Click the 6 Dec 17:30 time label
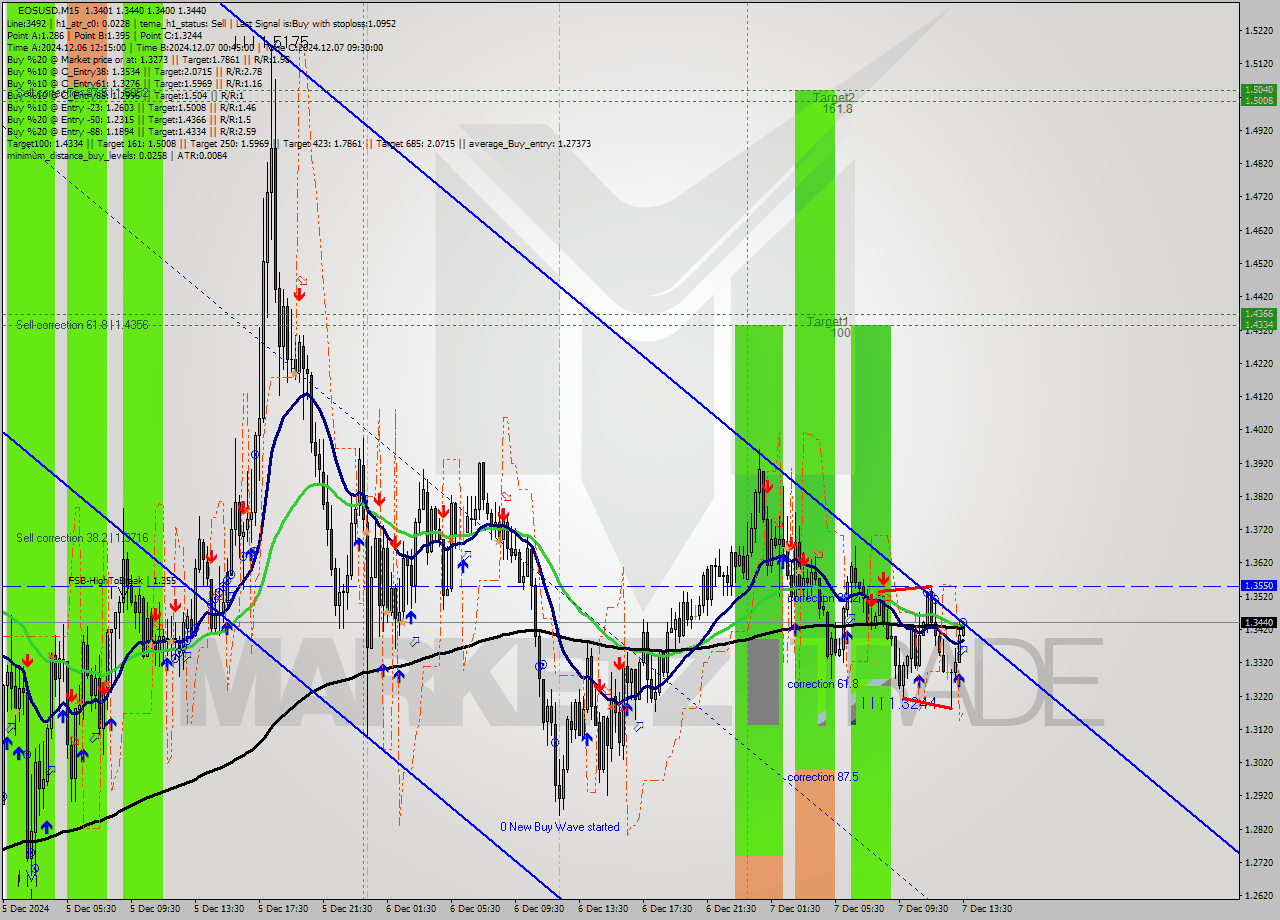 coord(667,909)
